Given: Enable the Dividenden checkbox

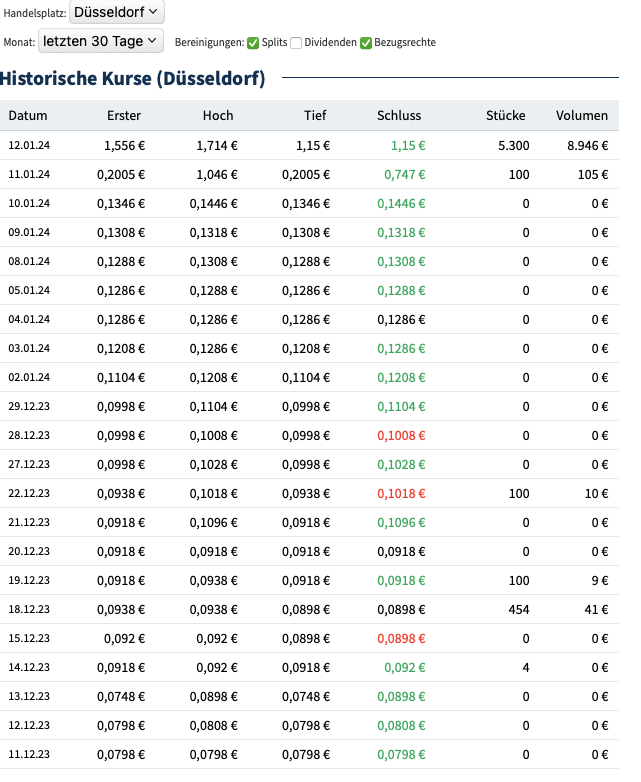Looking at the screenshot, I should coord(296,42).
